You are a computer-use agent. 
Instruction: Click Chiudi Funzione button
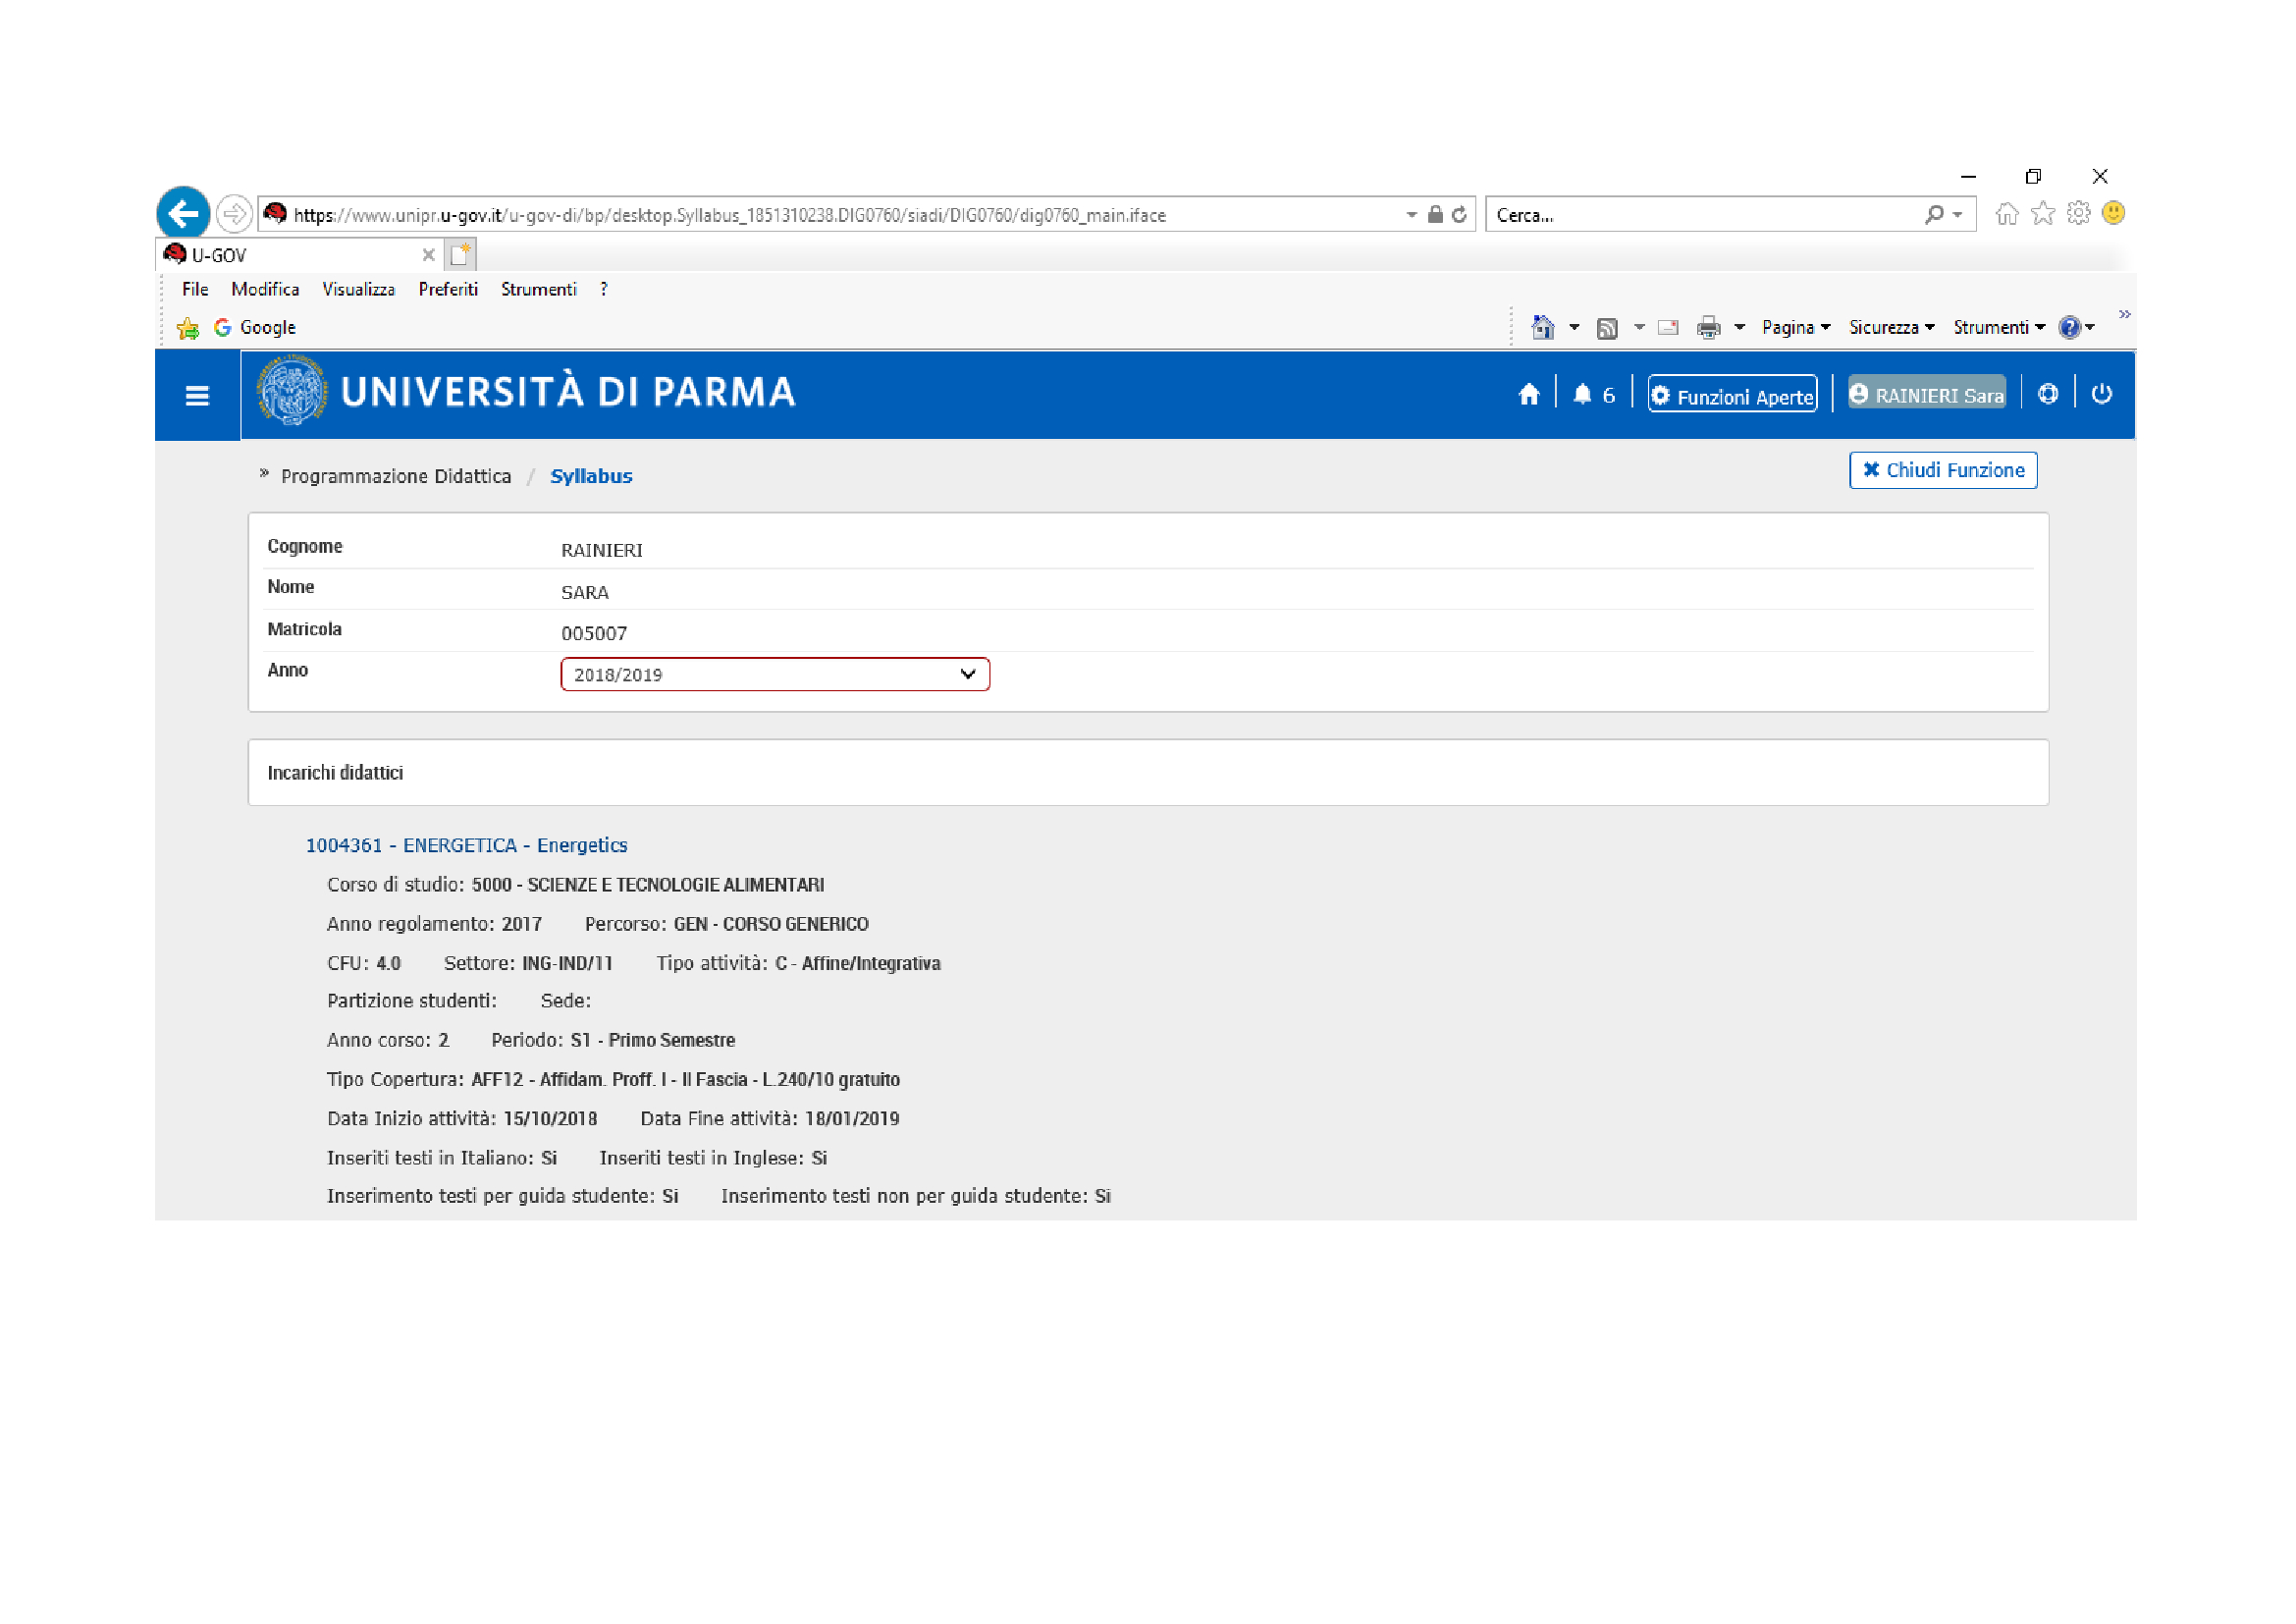coord(1943,470)
